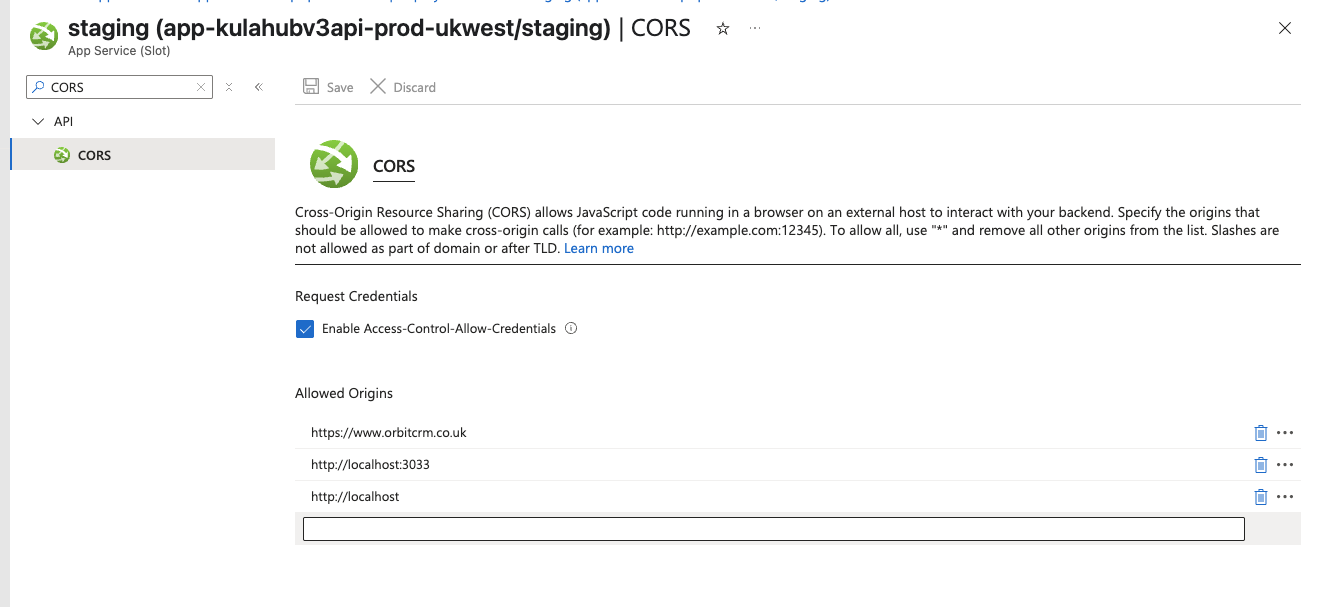The width and height of the screenshot is (1320, 607).
Task: Delete the https://www.orbitcrm.co.uk origin entry
Action: tap(1261, 432)
